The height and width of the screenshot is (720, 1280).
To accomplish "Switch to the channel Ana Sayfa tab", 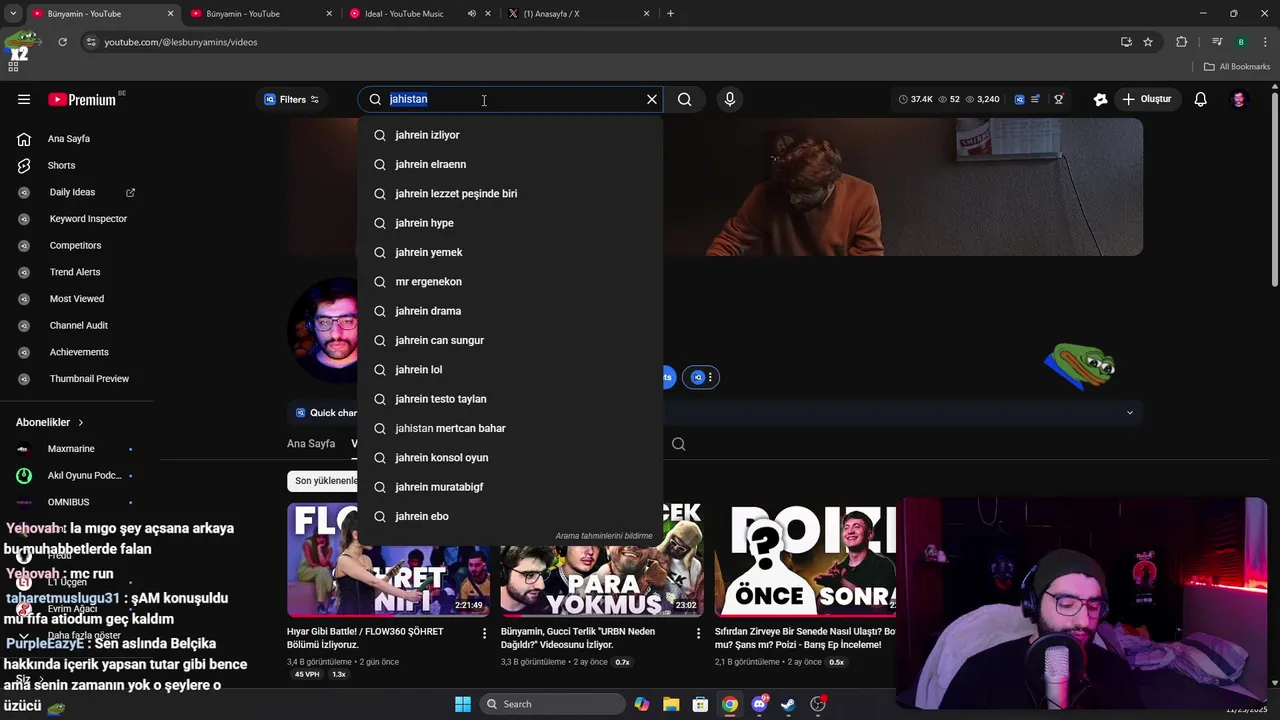I will (311, 444).
